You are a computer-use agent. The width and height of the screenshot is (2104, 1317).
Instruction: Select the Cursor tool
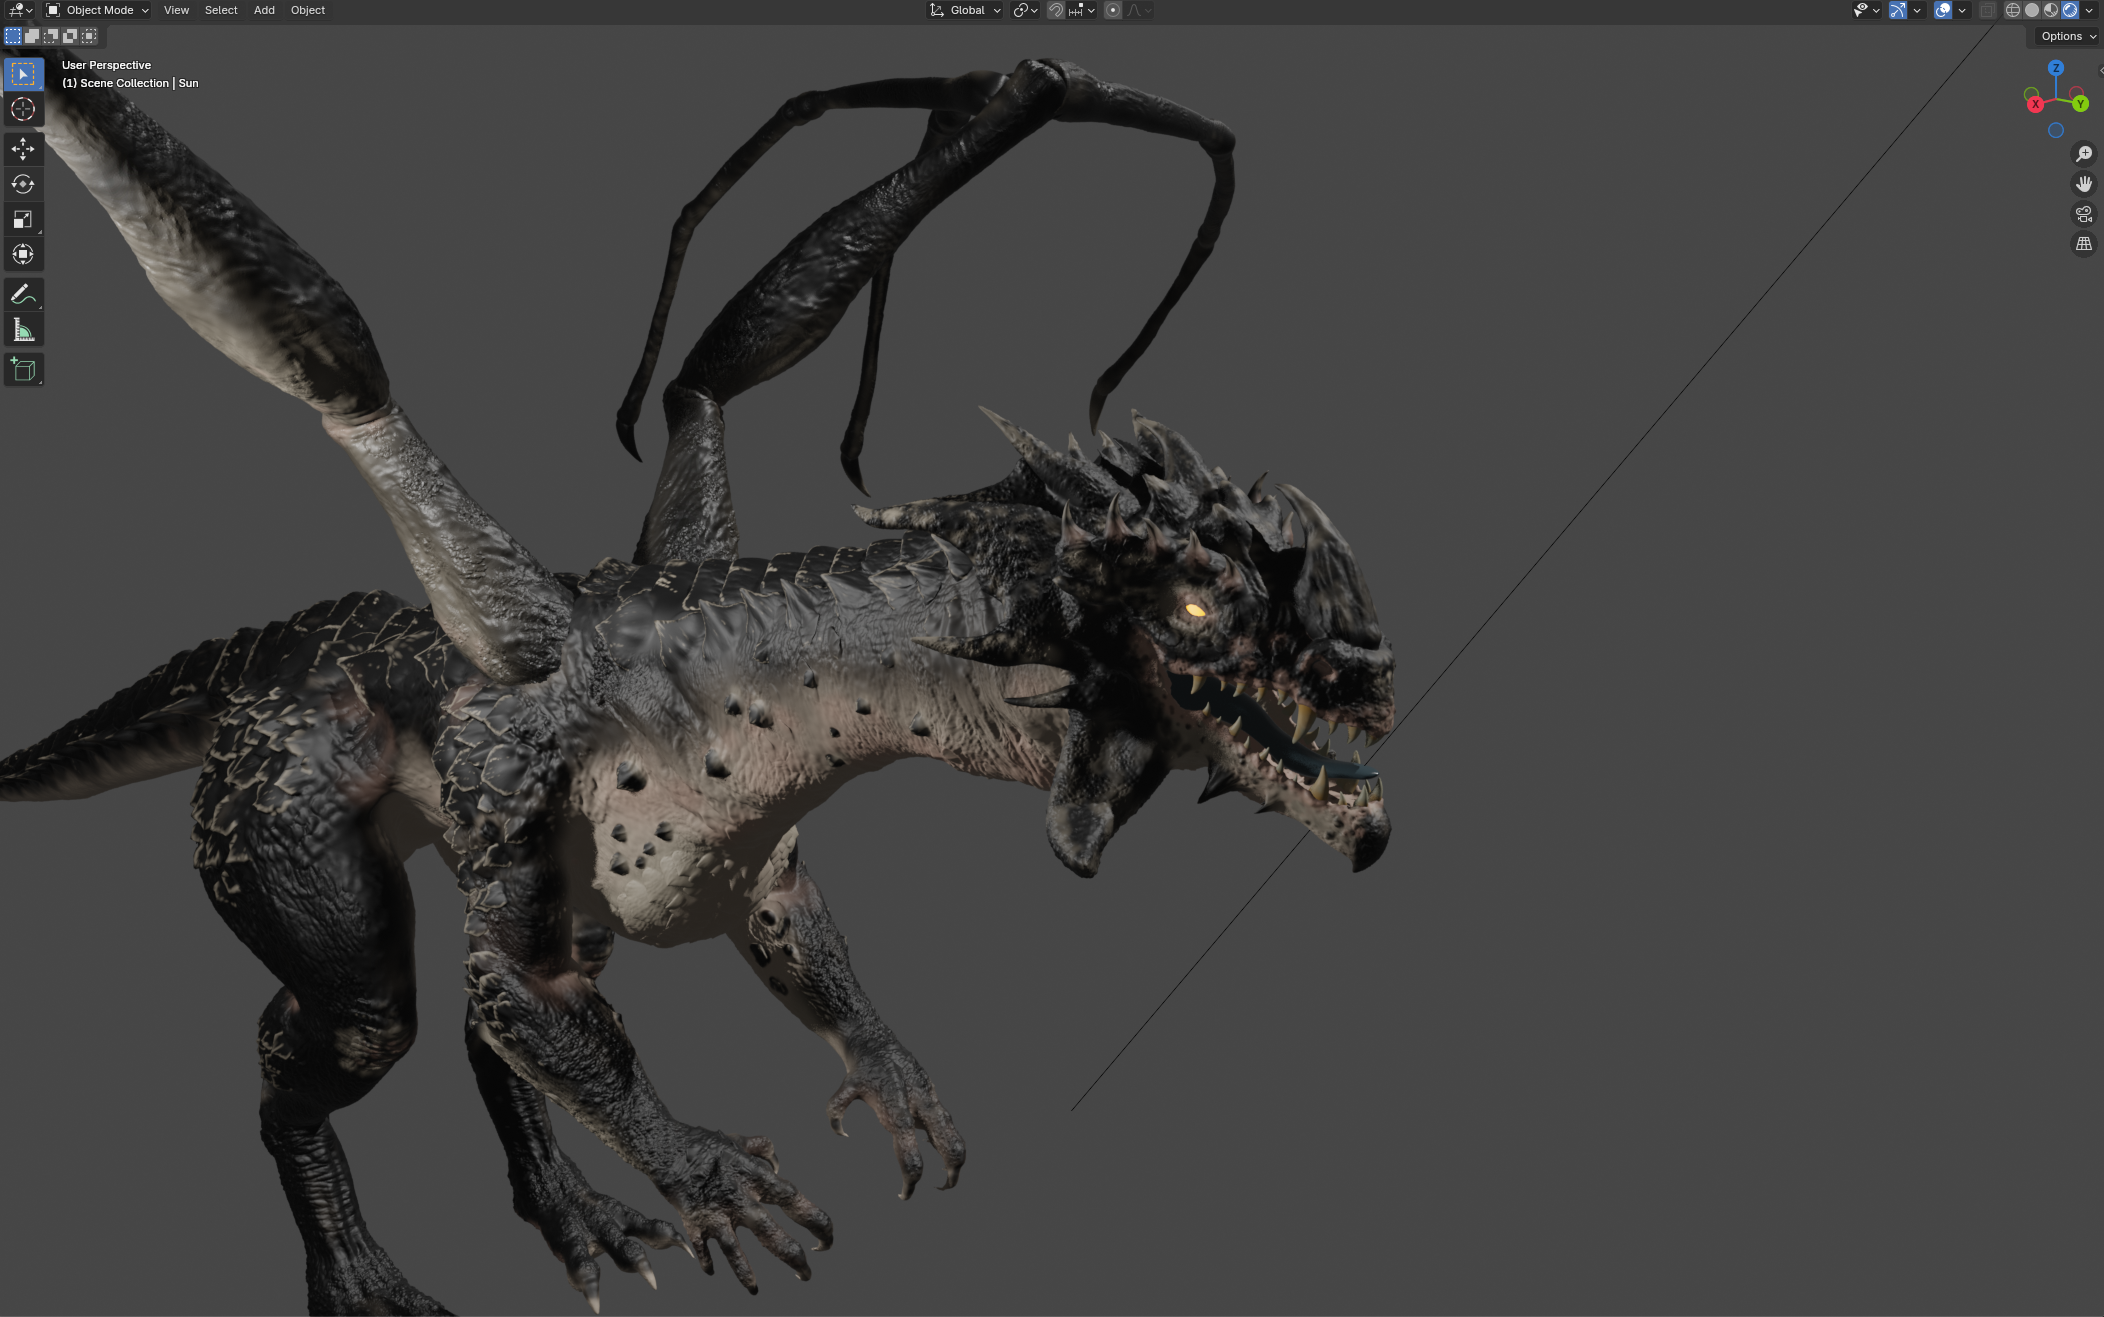click(x=23, y=110)
